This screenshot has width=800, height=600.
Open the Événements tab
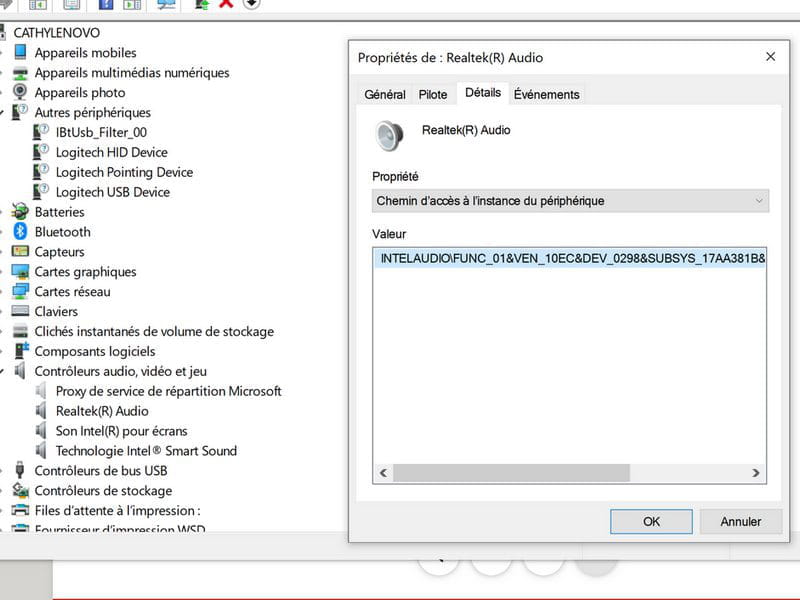coord(546,94)
